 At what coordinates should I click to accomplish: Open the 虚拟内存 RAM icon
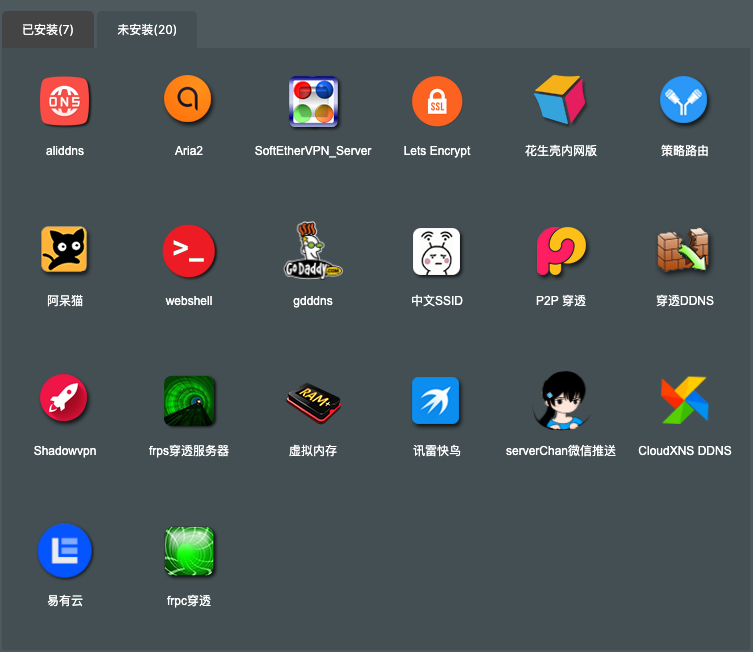314,402
